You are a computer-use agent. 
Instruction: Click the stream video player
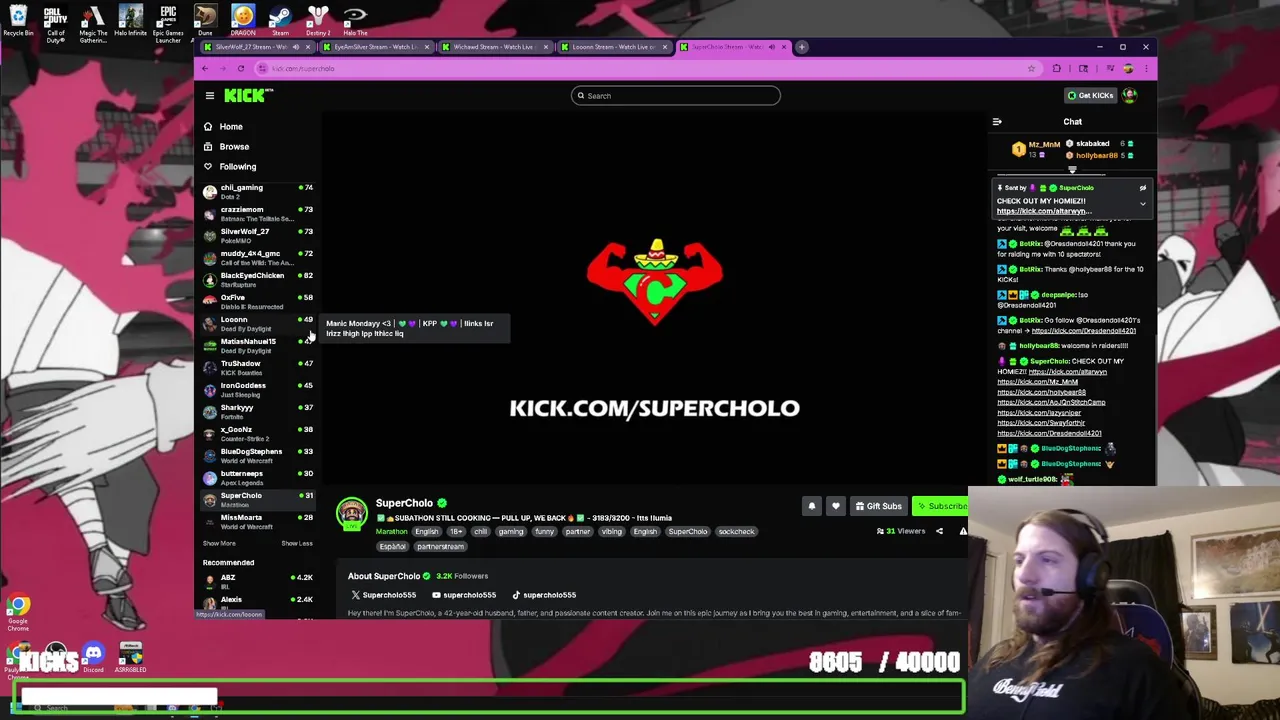(x=654, y=300)
